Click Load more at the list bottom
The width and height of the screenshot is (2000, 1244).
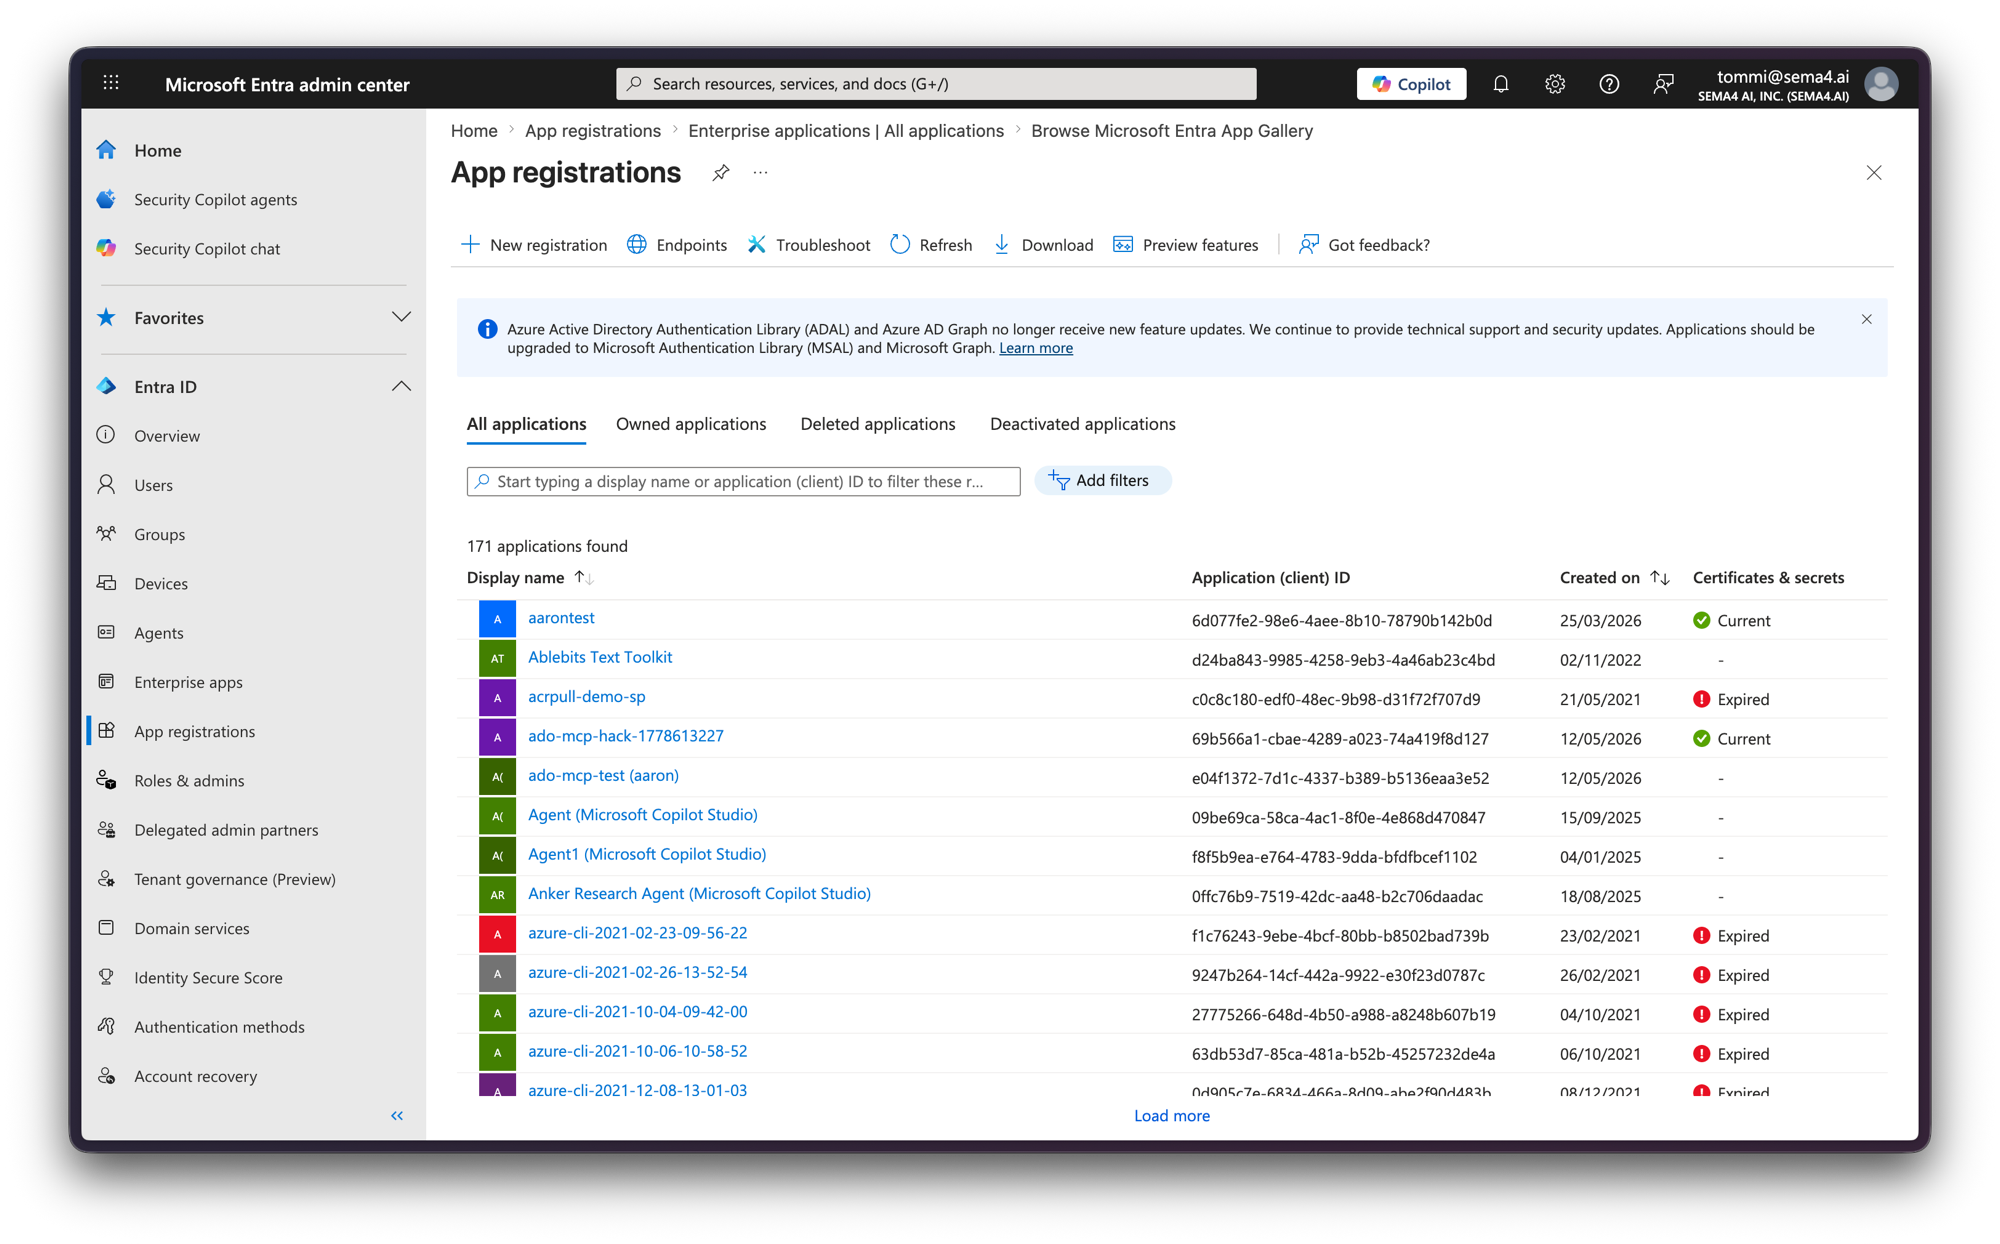click(1171, 1116)
